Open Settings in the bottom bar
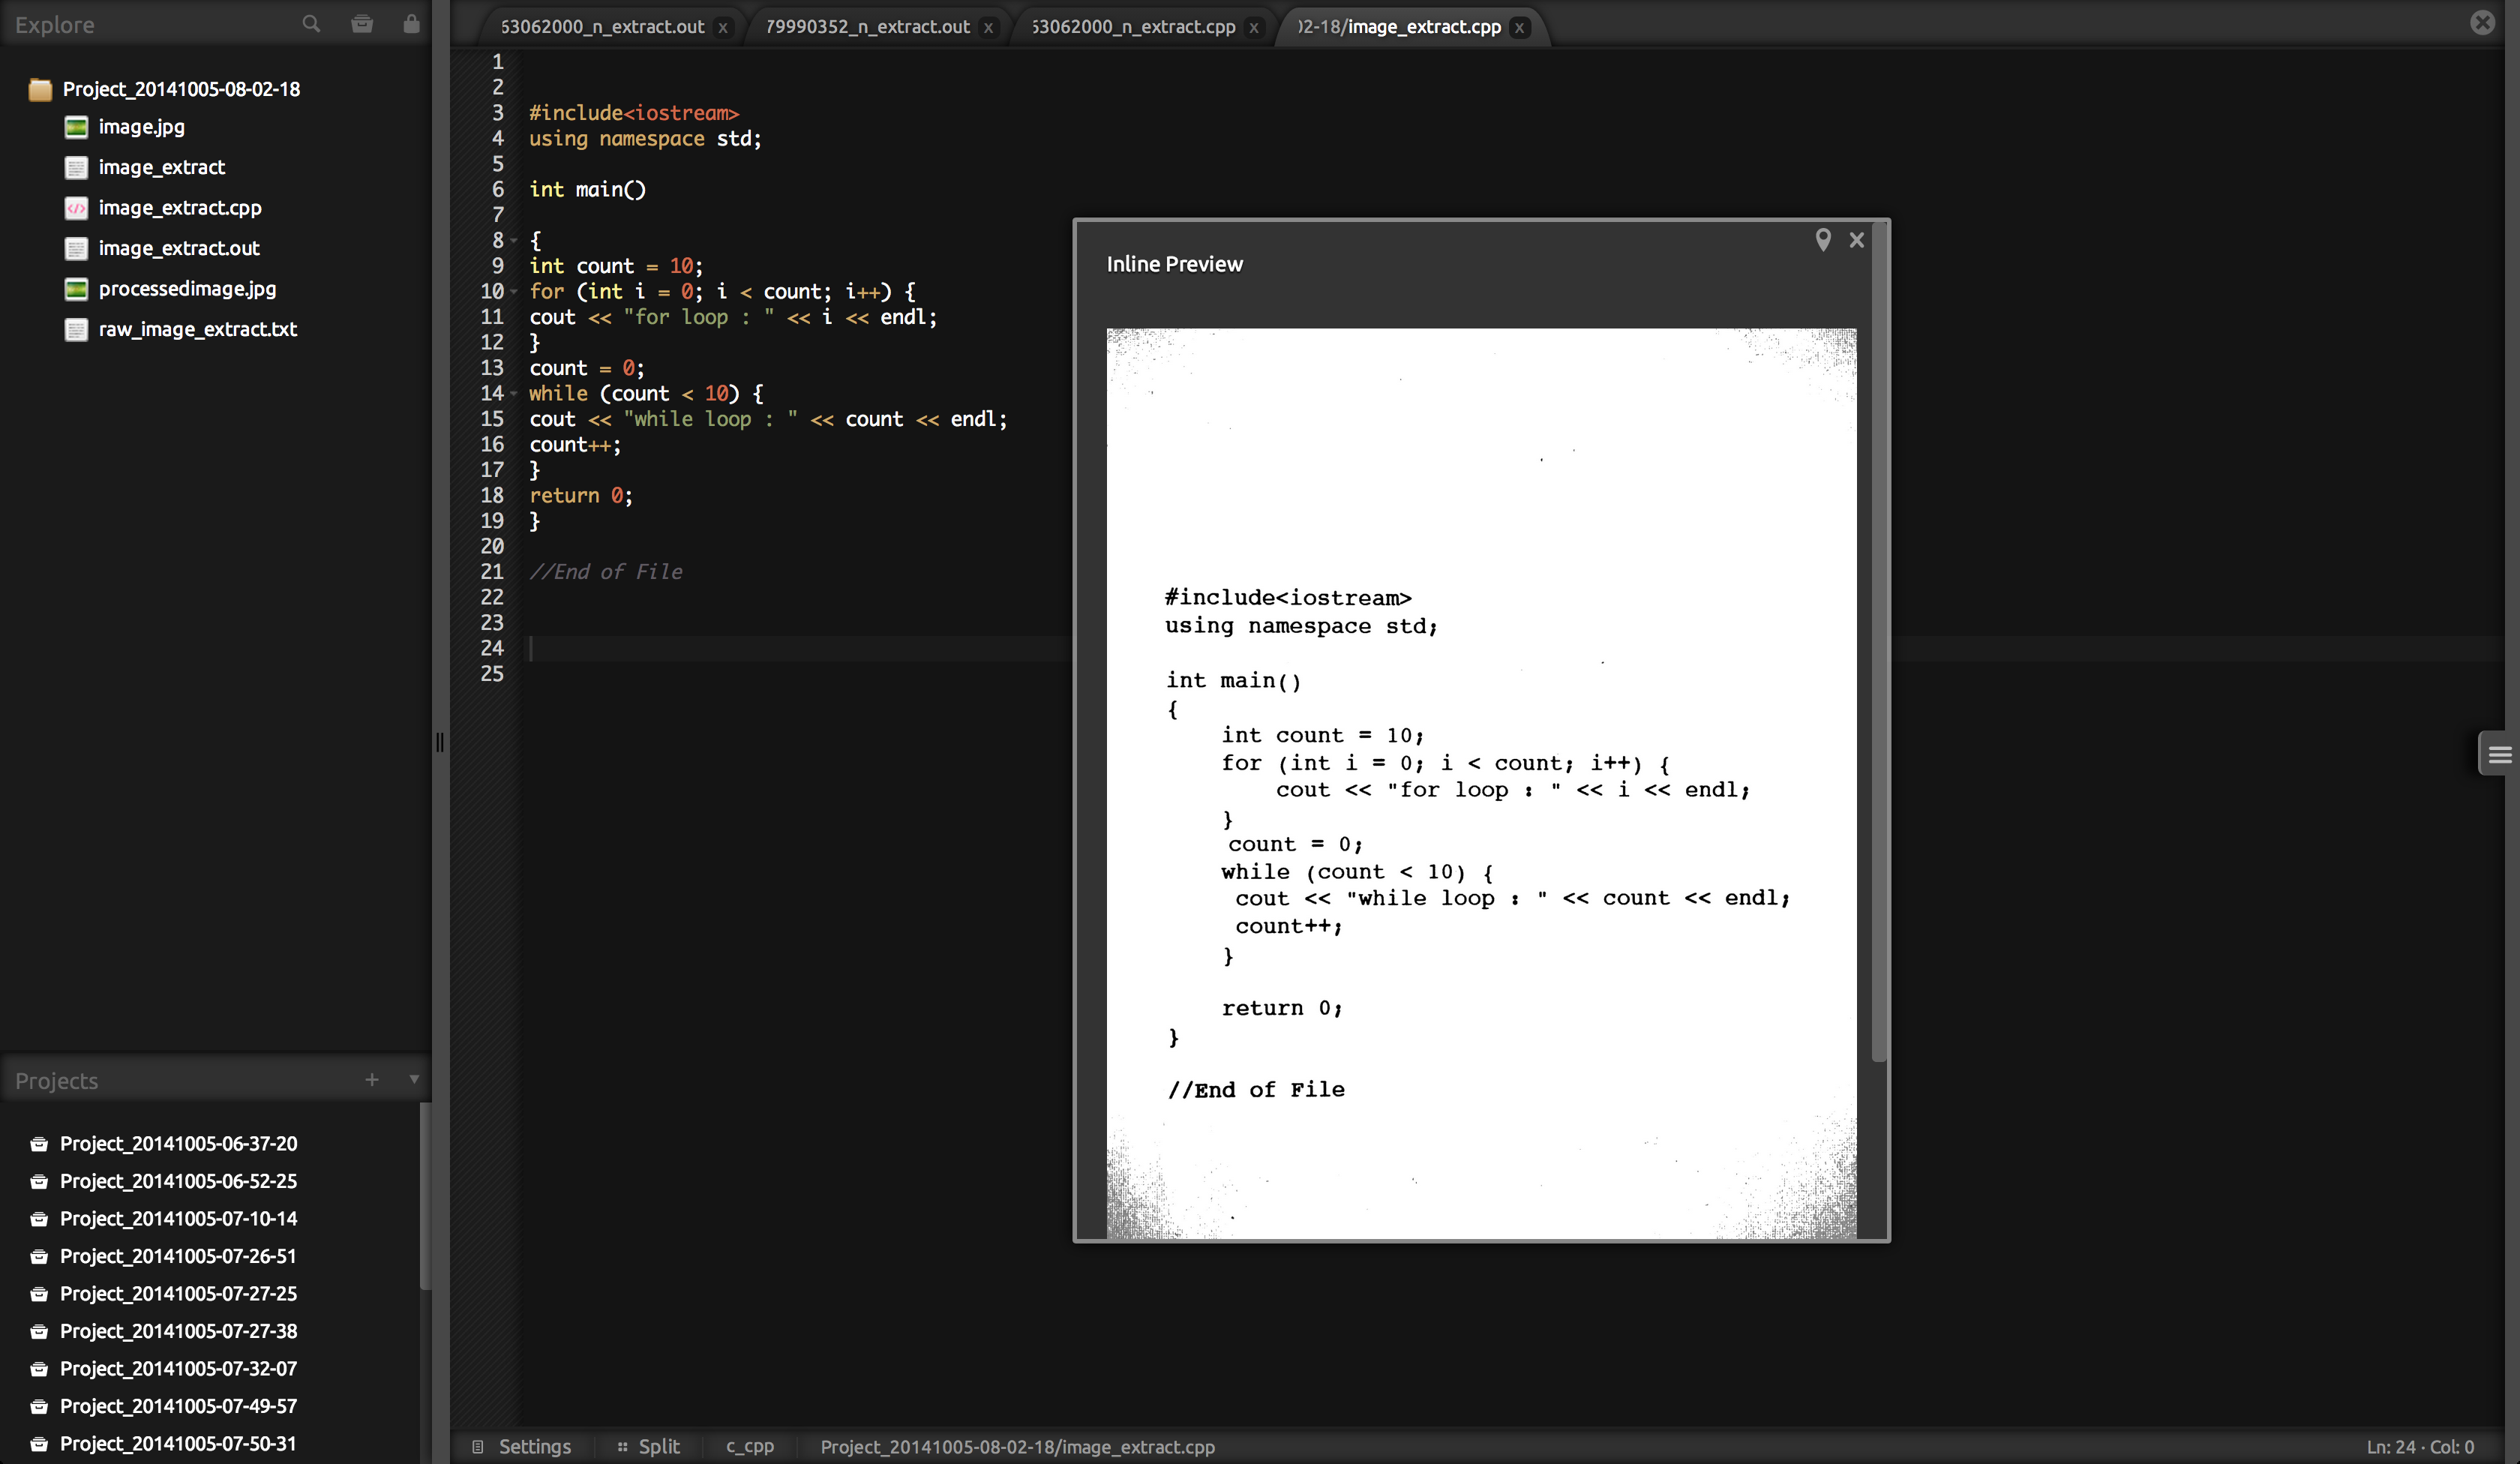Viewport: 2520px width, 1464px height. pyautogui.click(x=534, y=1447)
